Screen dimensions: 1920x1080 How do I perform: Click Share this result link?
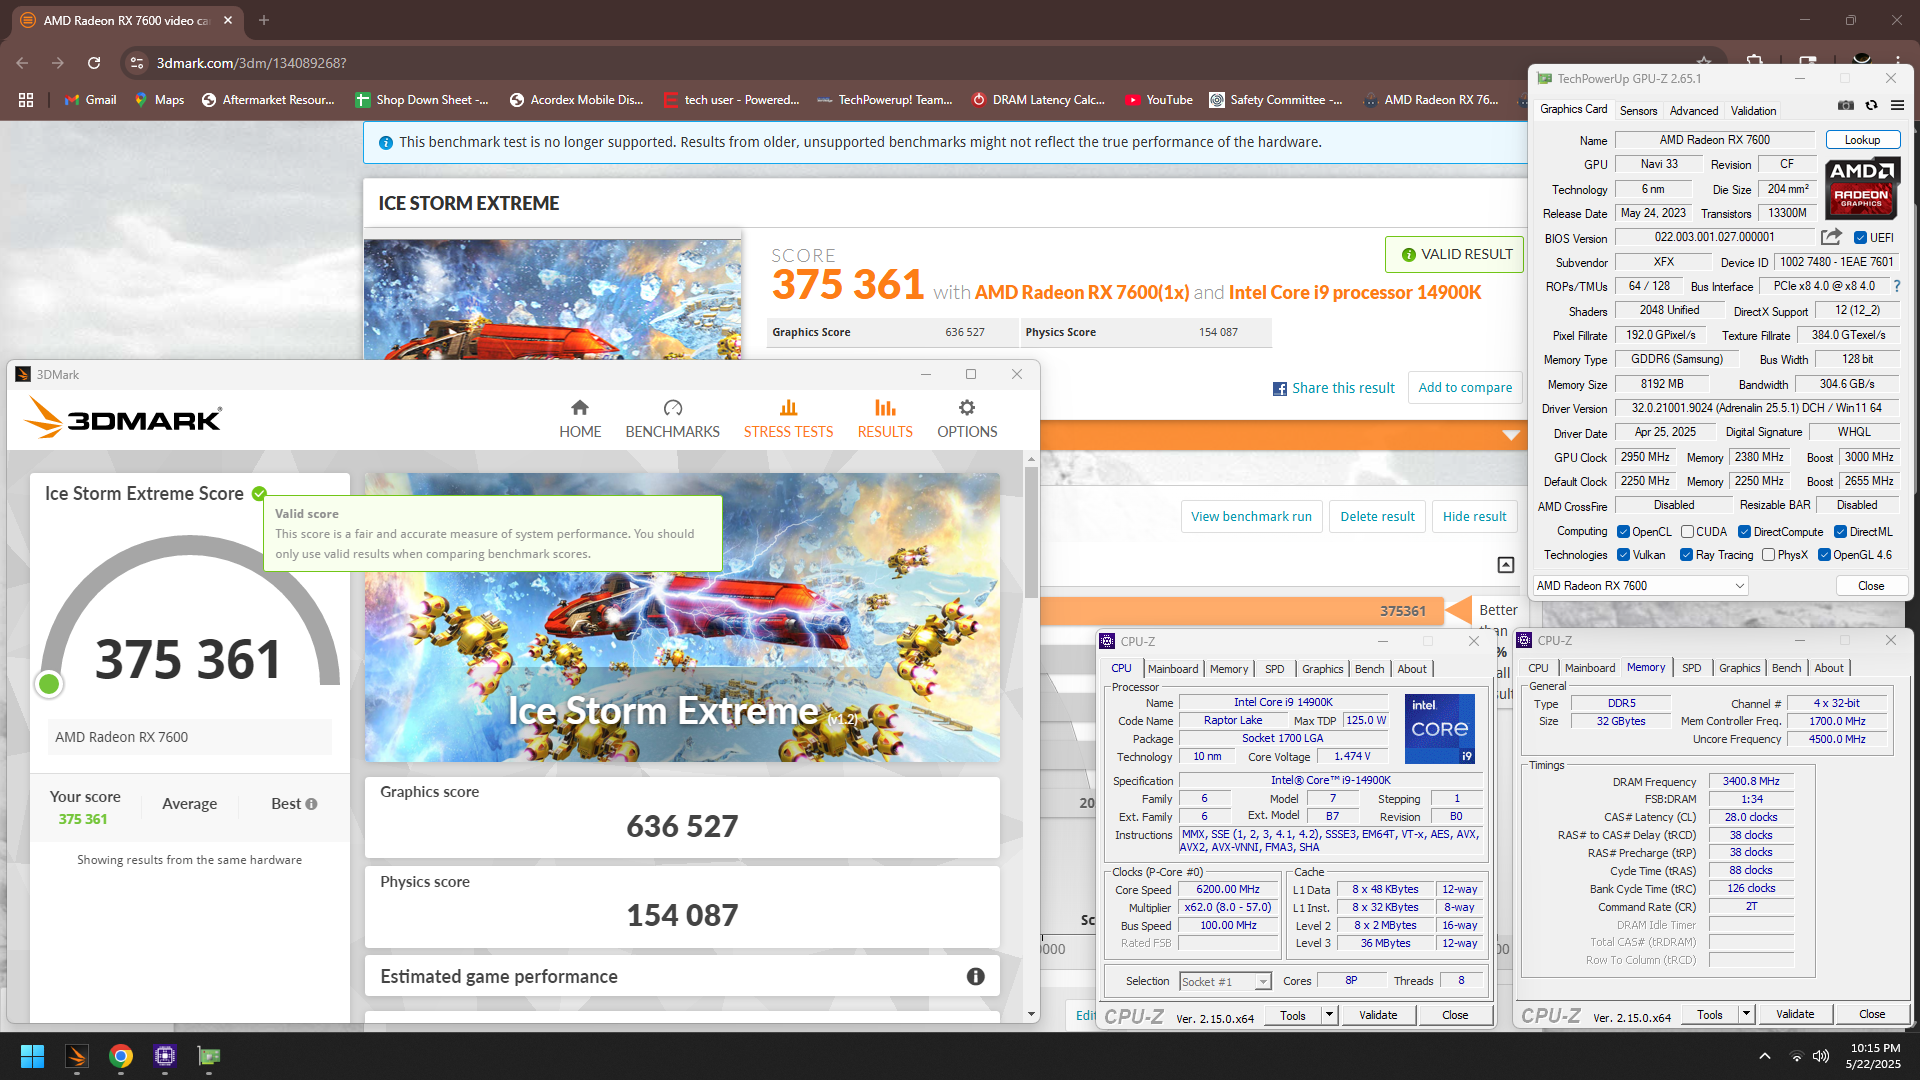click(x=1333, y=388)
